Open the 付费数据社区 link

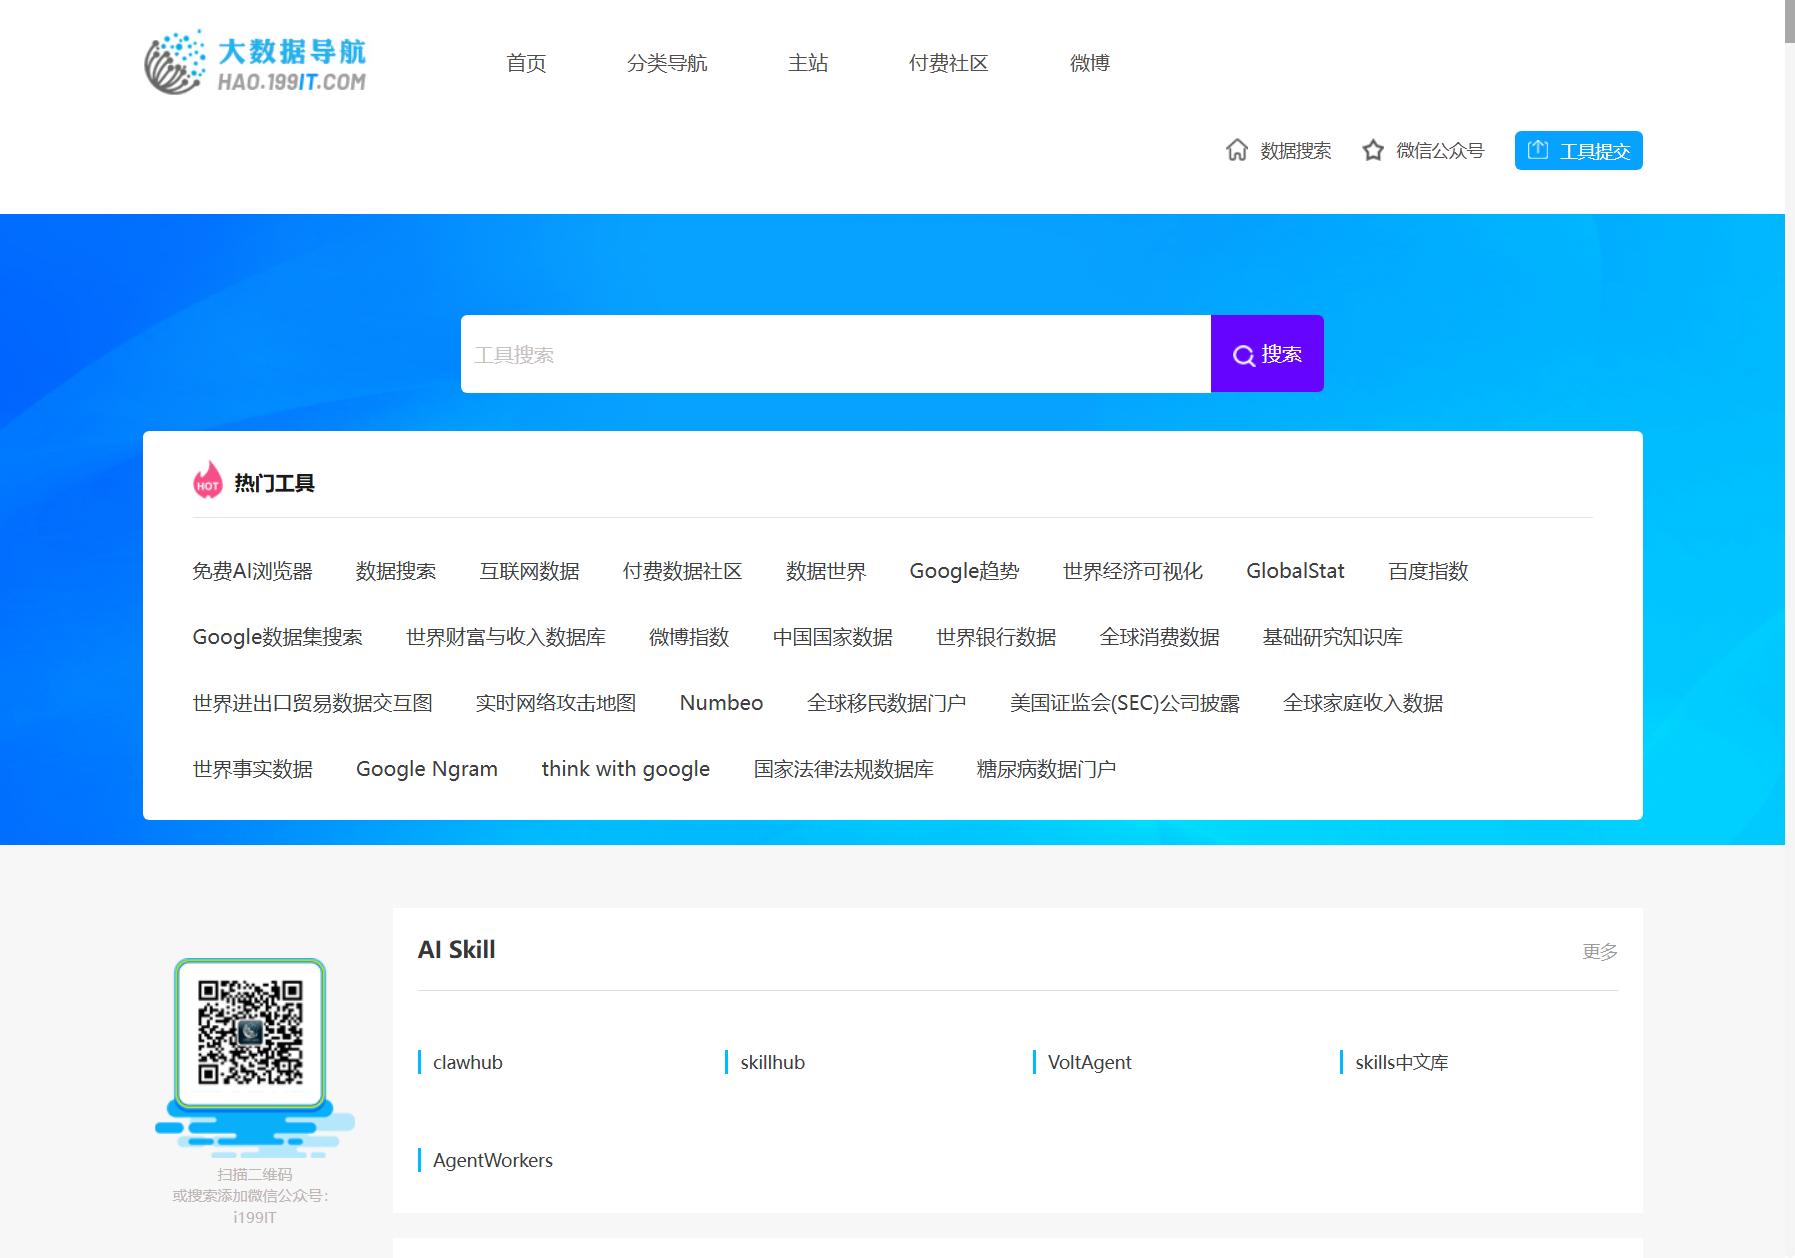coord(683,571)
